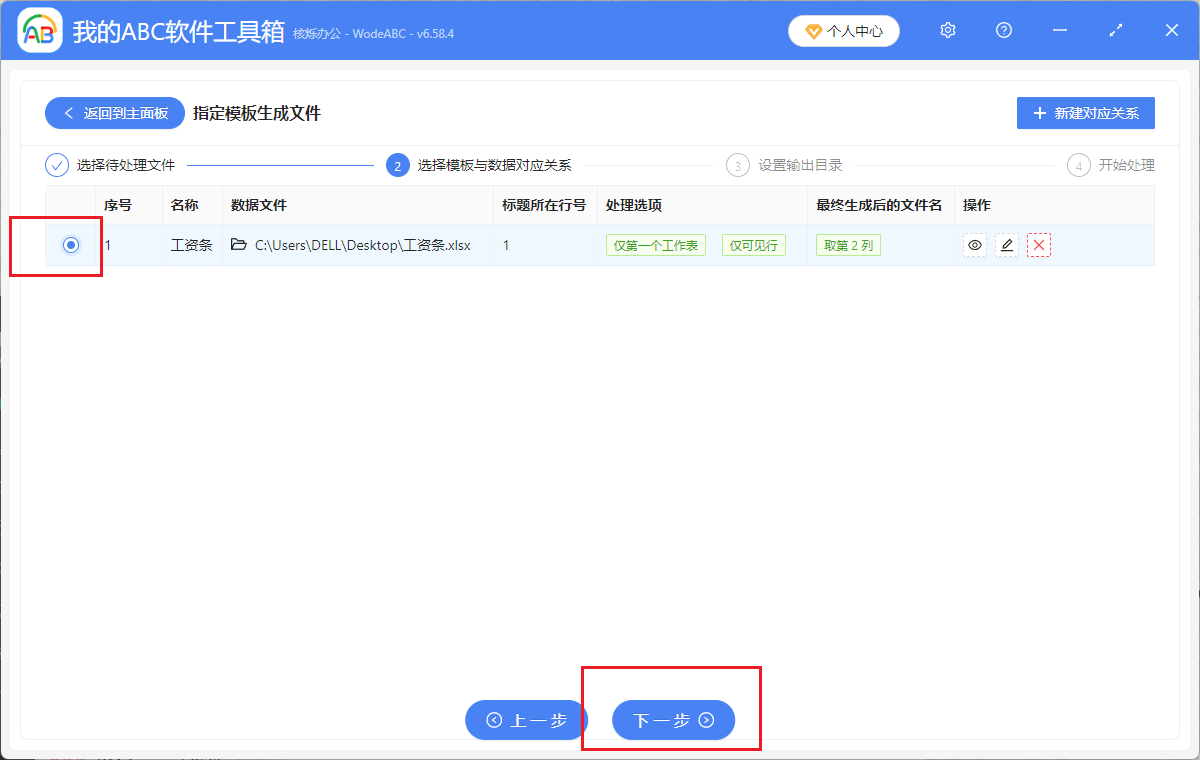Open settings via the gear icon
The height and width of the screenshot is (760, 1200).
click(x=947, y=30)
